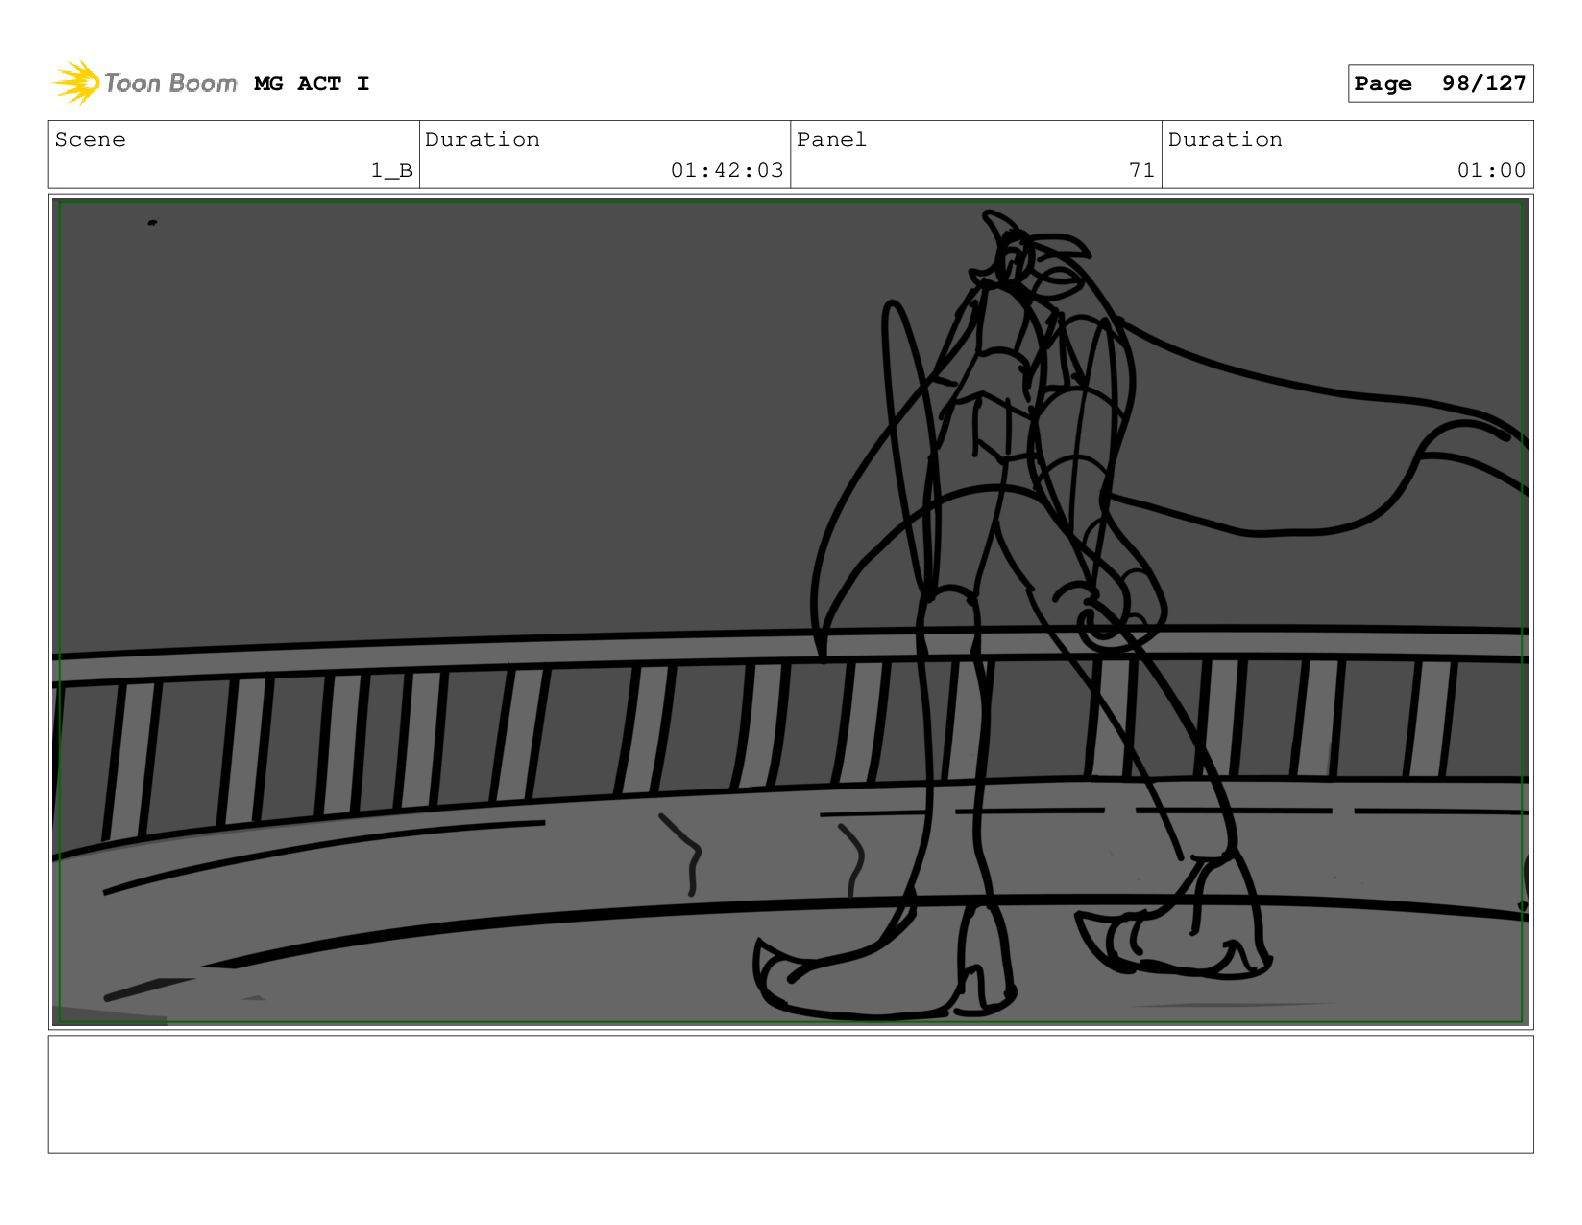Screen dimensions: 1582x1225
Task: Select the panel number '71'
Action: pos(1142,171)
